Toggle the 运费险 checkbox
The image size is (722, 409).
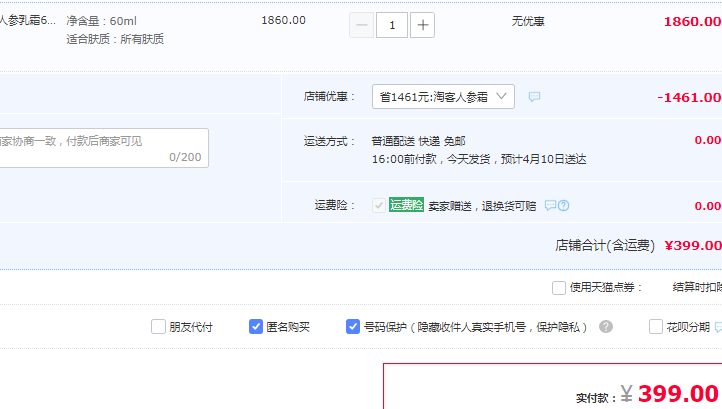[x=378, y=205]
